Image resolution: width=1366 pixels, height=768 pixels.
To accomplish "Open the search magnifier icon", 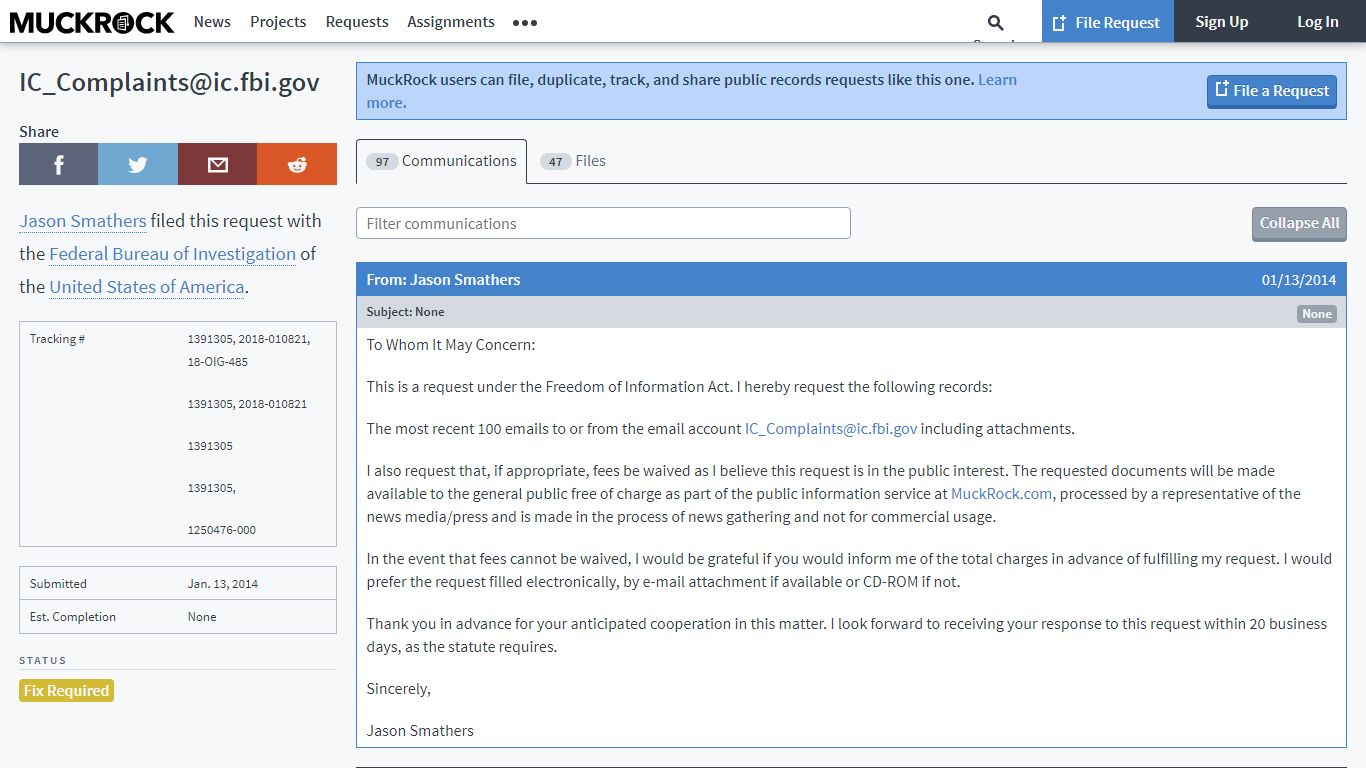I will (x=995, y=22).
